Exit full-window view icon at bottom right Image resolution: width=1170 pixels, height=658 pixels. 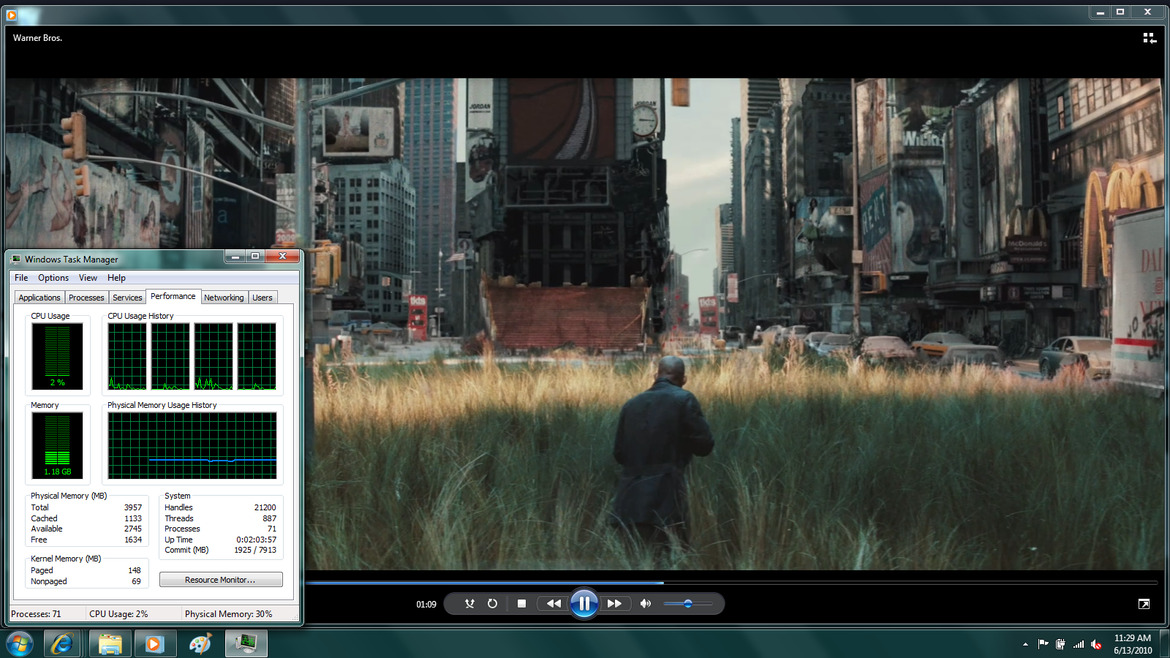click(1144, 604)
